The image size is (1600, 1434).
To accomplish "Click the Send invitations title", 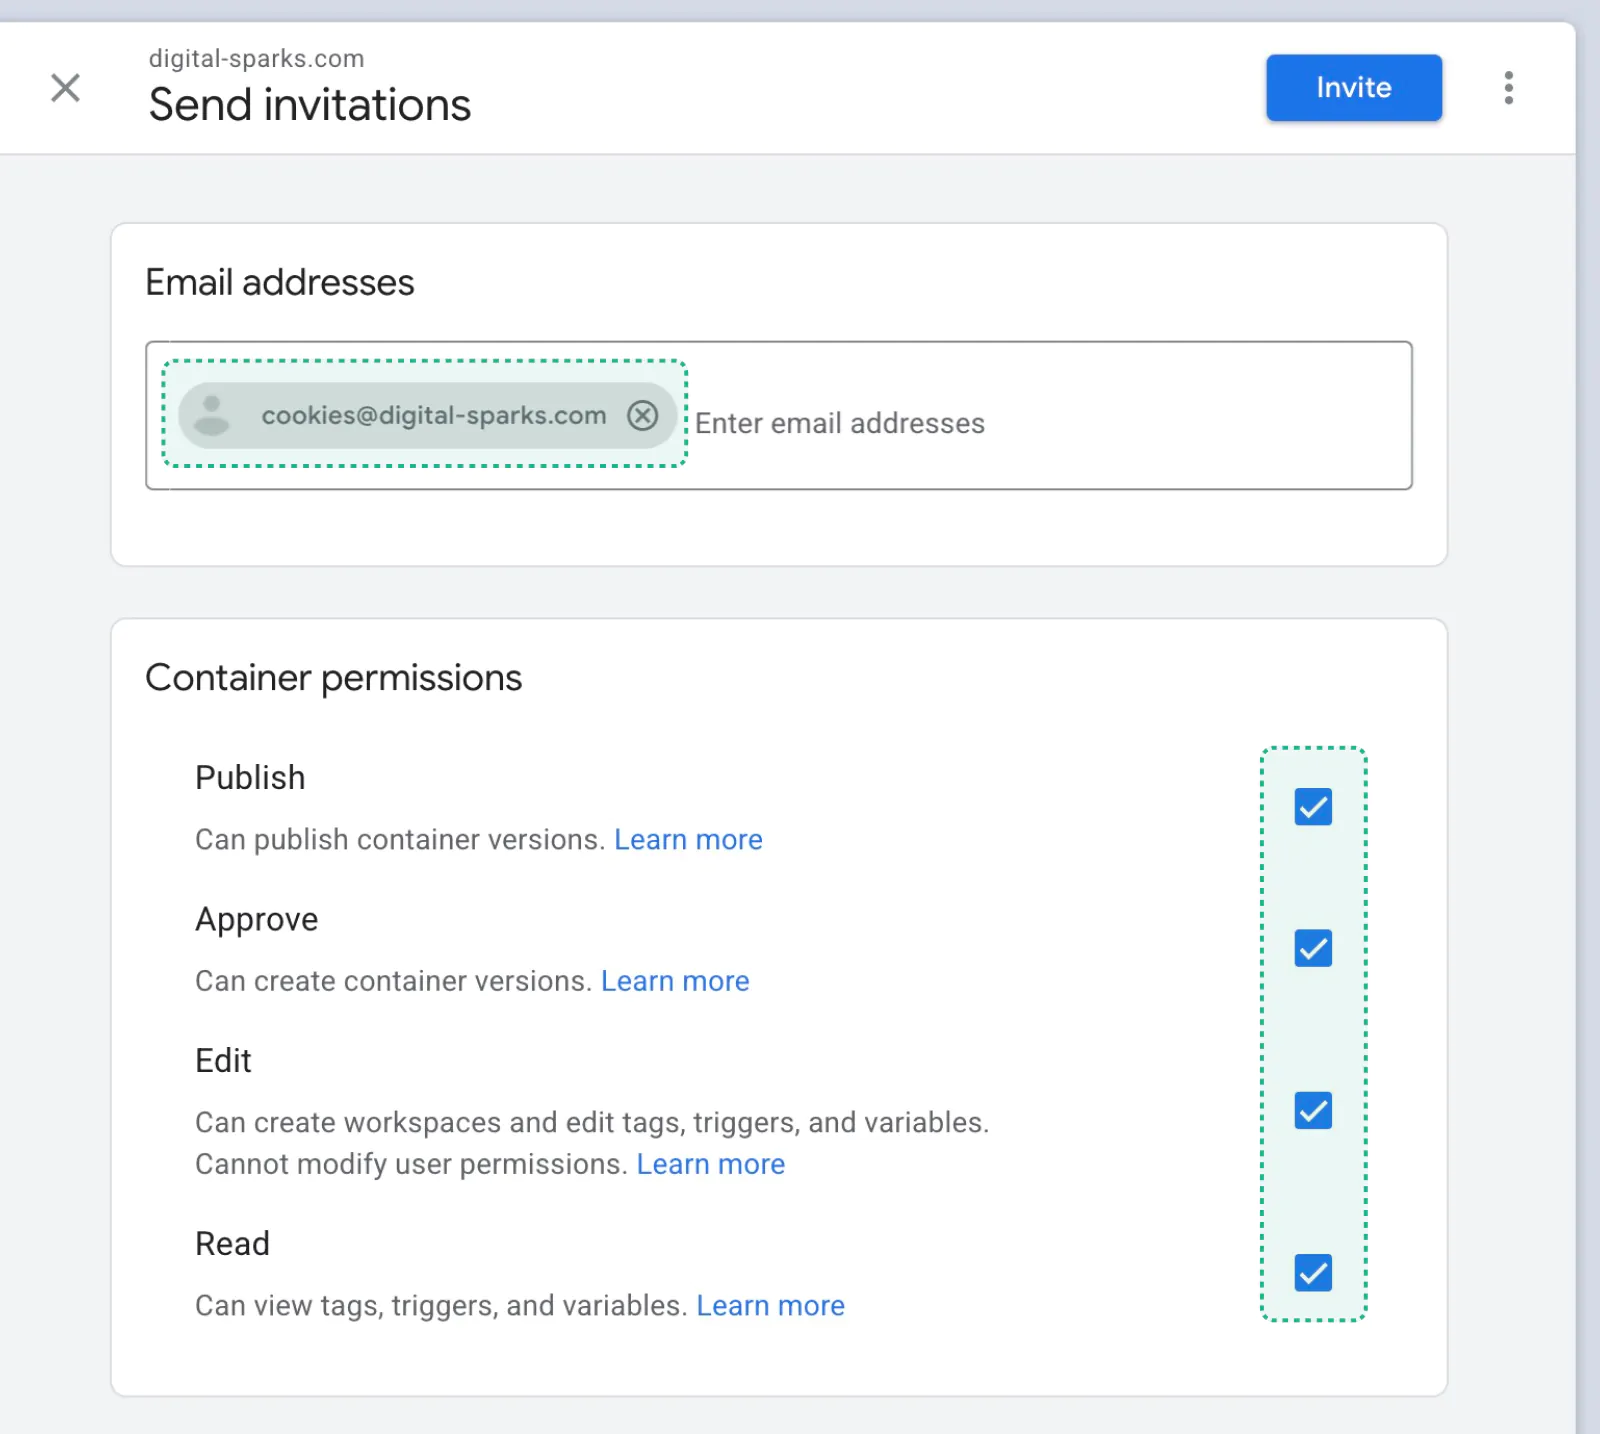I will pyautogui.click(x=310, y=105).
